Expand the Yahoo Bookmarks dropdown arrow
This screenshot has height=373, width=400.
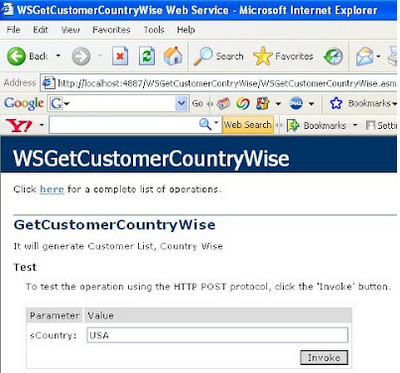pyautogui.click(x=355, y=125)
